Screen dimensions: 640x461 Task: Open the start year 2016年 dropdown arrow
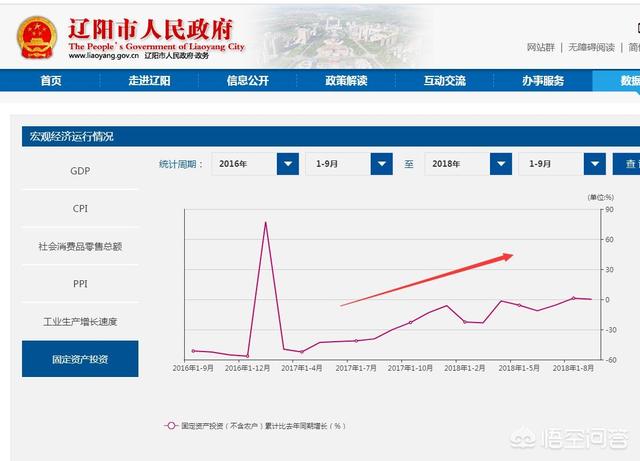coord(288,164)
